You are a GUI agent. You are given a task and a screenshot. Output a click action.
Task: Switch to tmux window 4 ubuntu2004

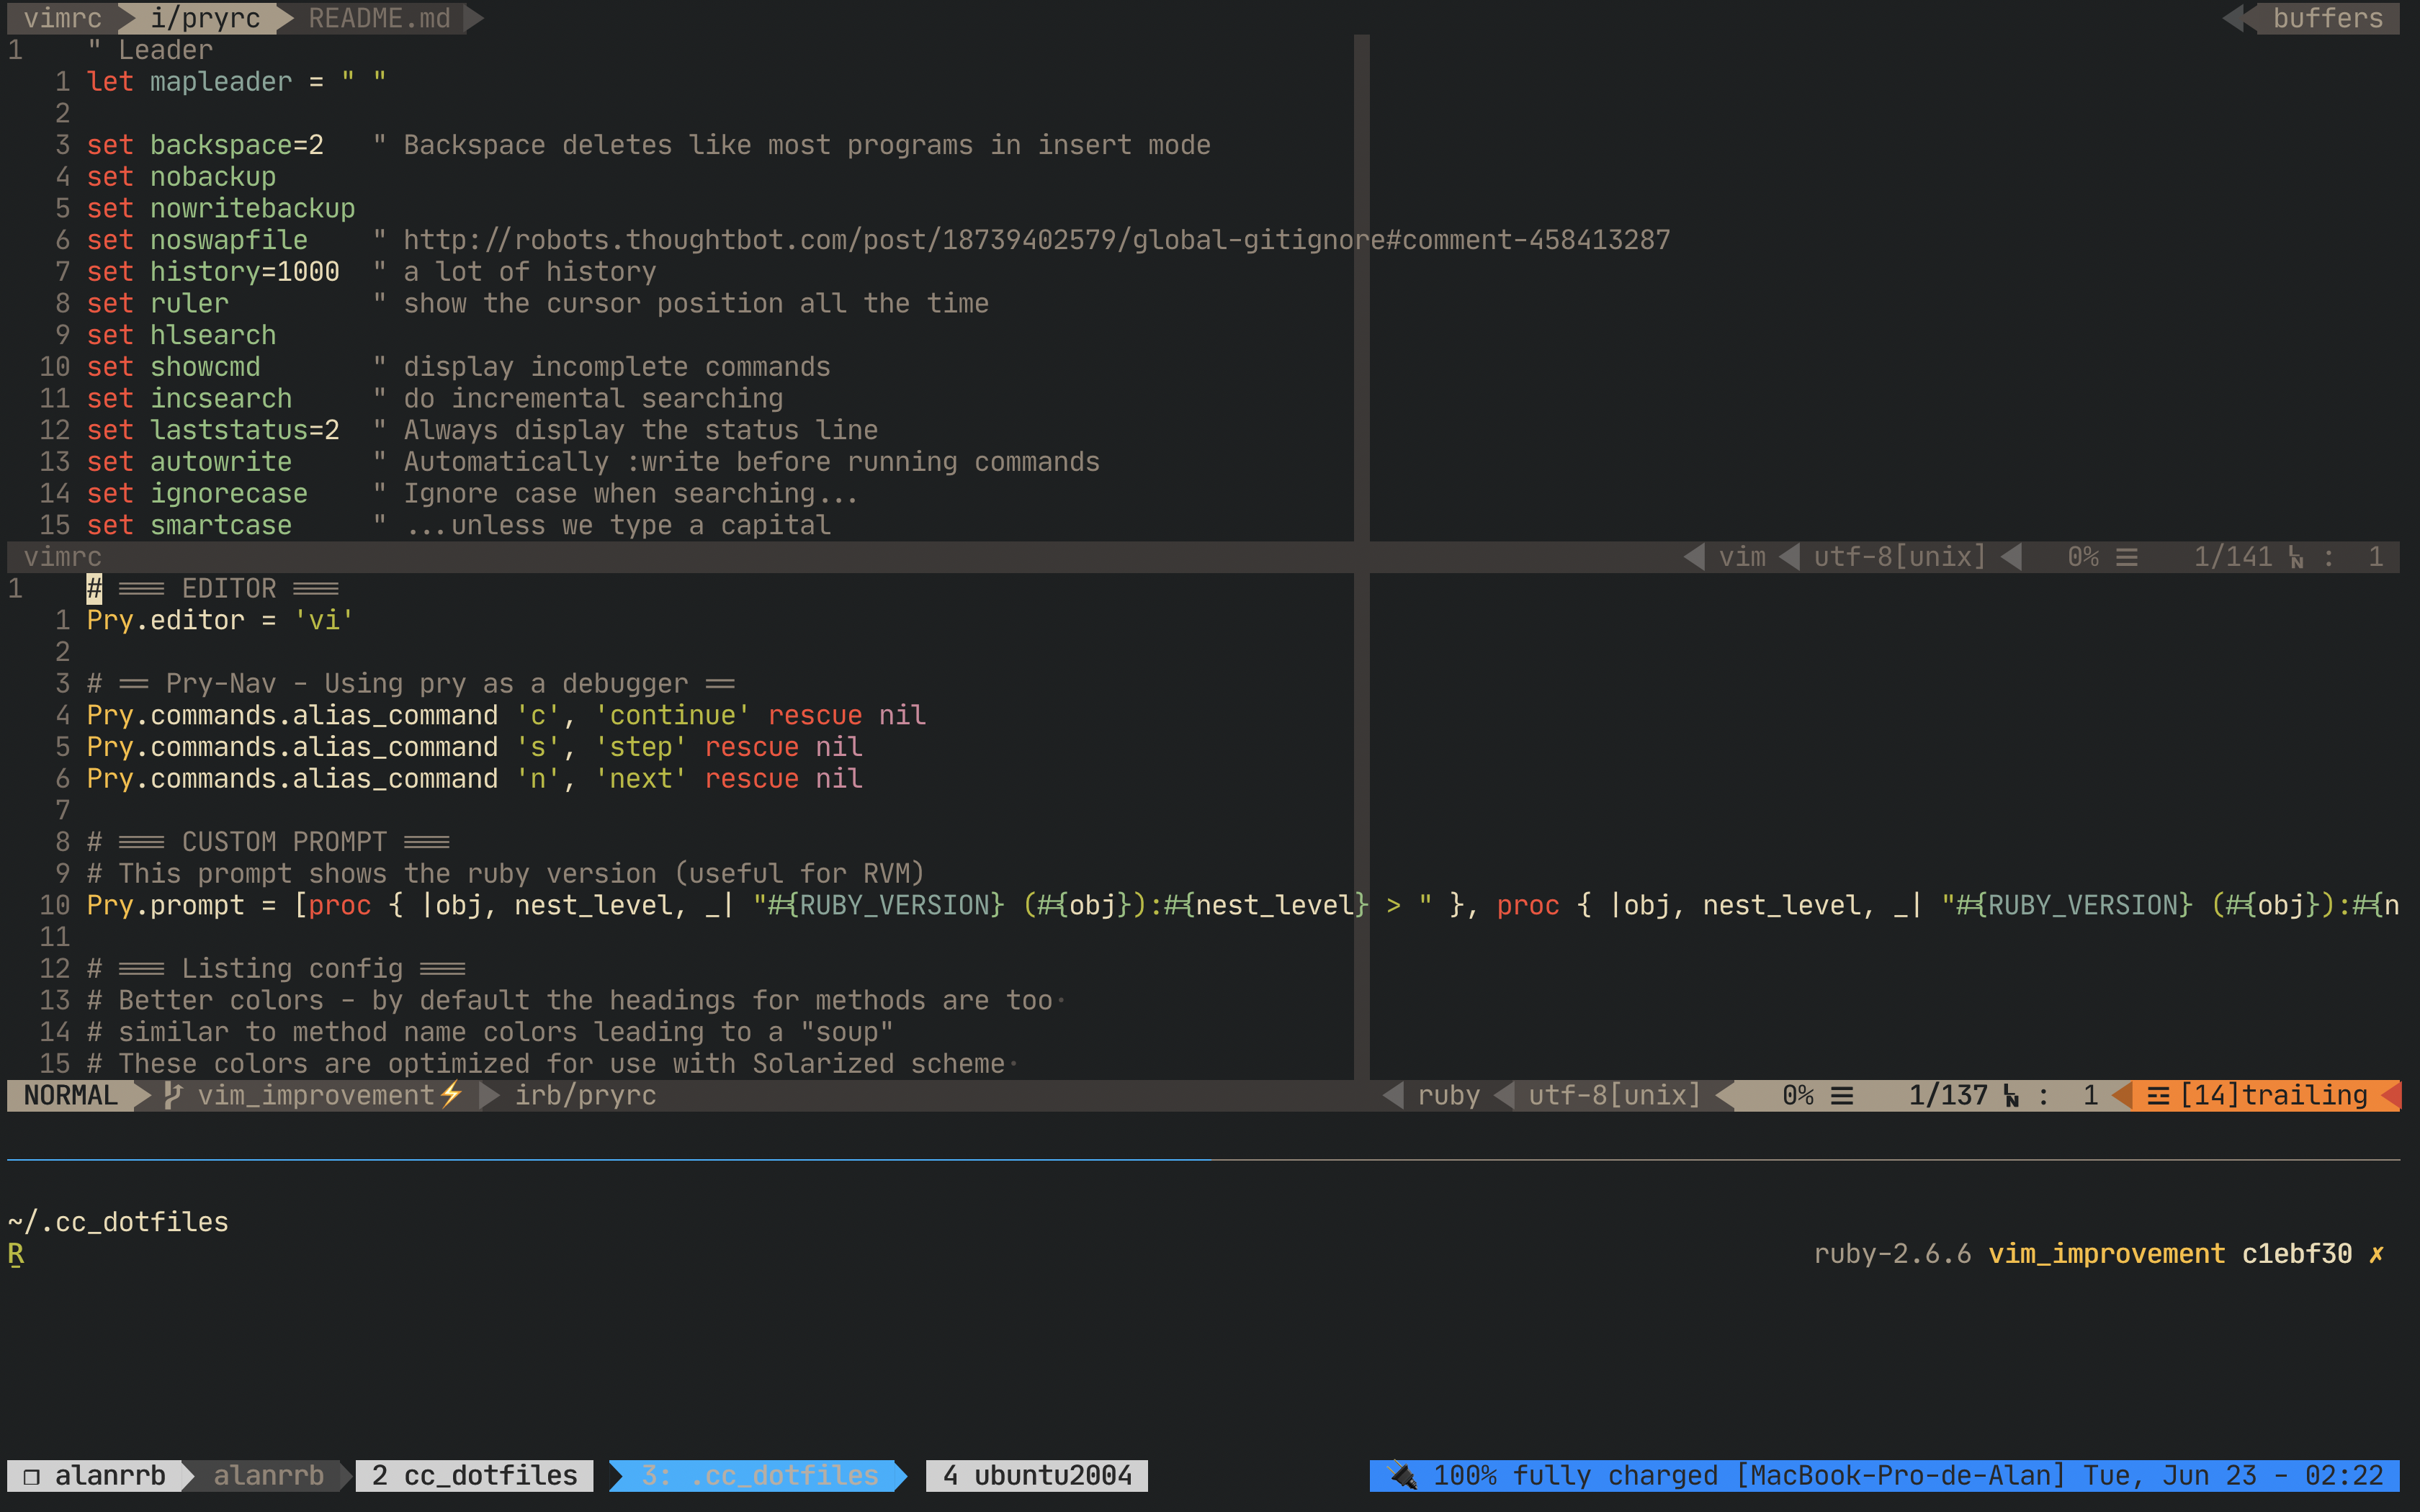[1036, 1475]
